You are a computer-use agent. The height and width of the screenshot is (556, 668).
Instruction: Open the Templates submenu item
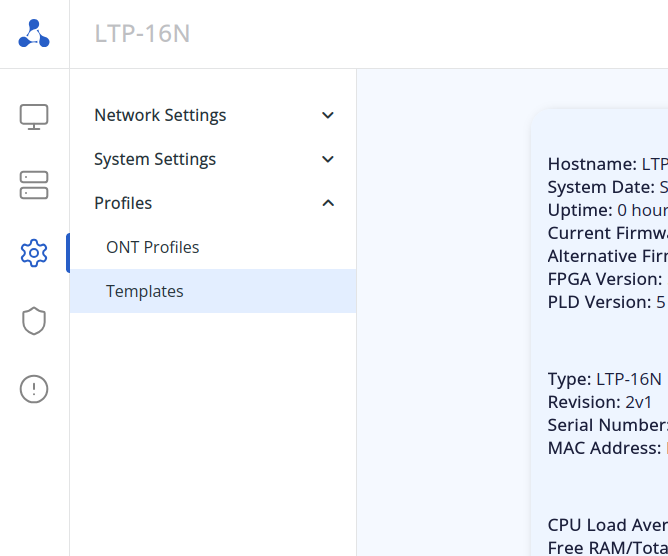[x=145, y=292]
